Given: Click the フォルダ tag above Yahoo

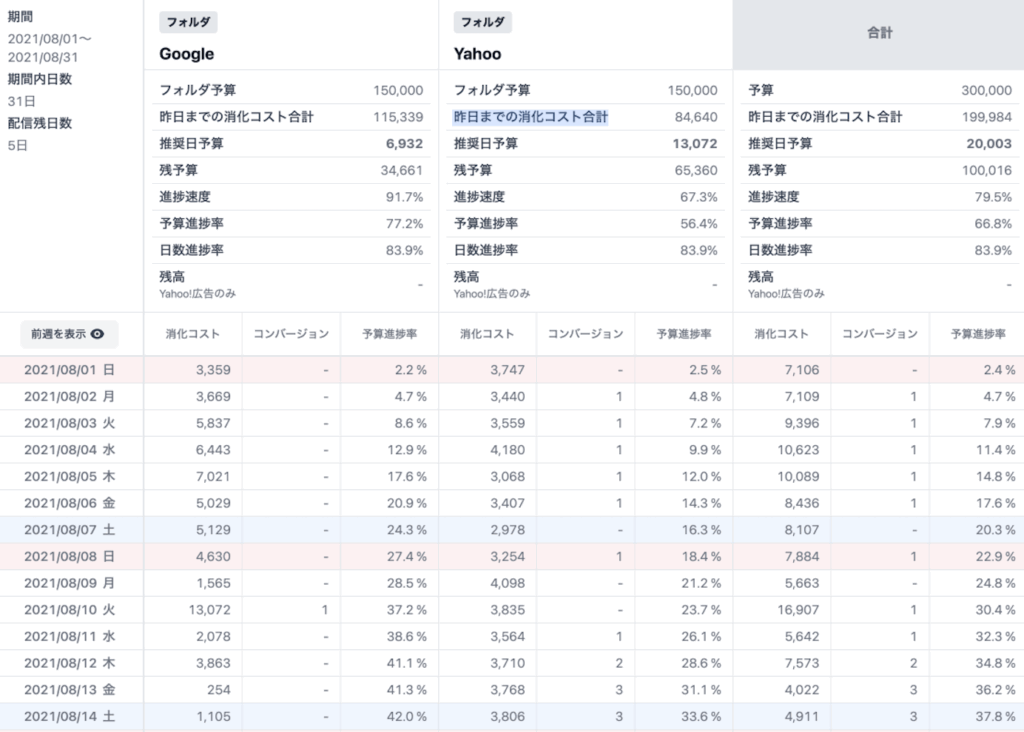Looking at the screenshot, I should (483, 22).
